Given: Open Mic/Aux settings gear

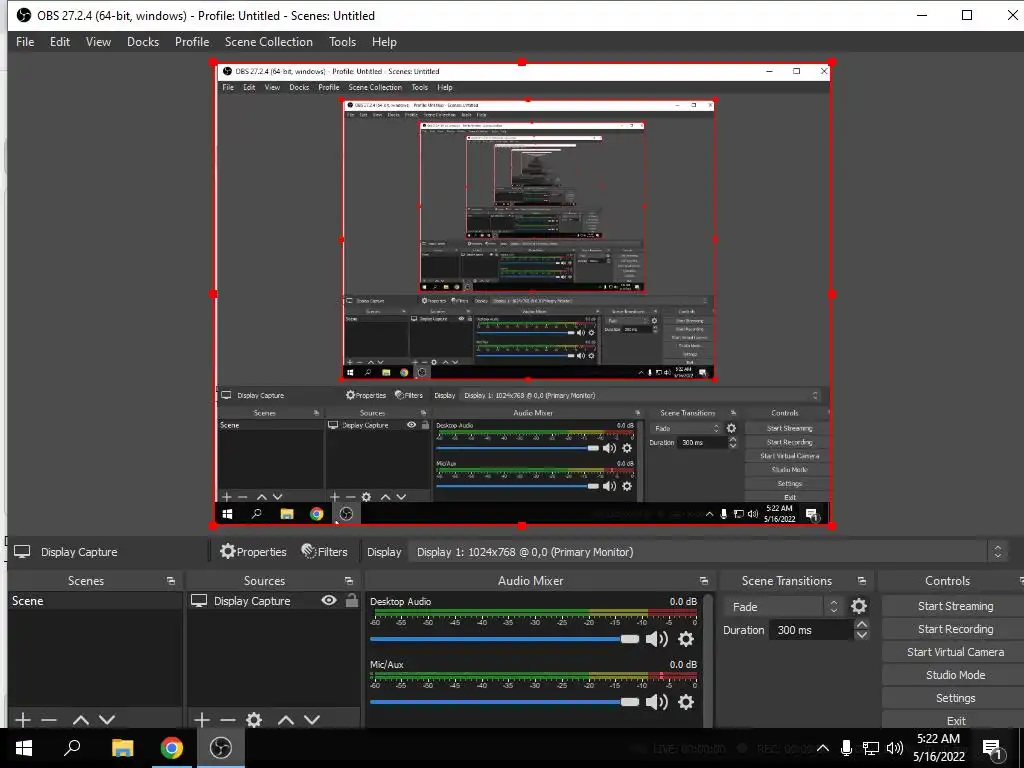Looking at the screenshot, I should 686,702.
